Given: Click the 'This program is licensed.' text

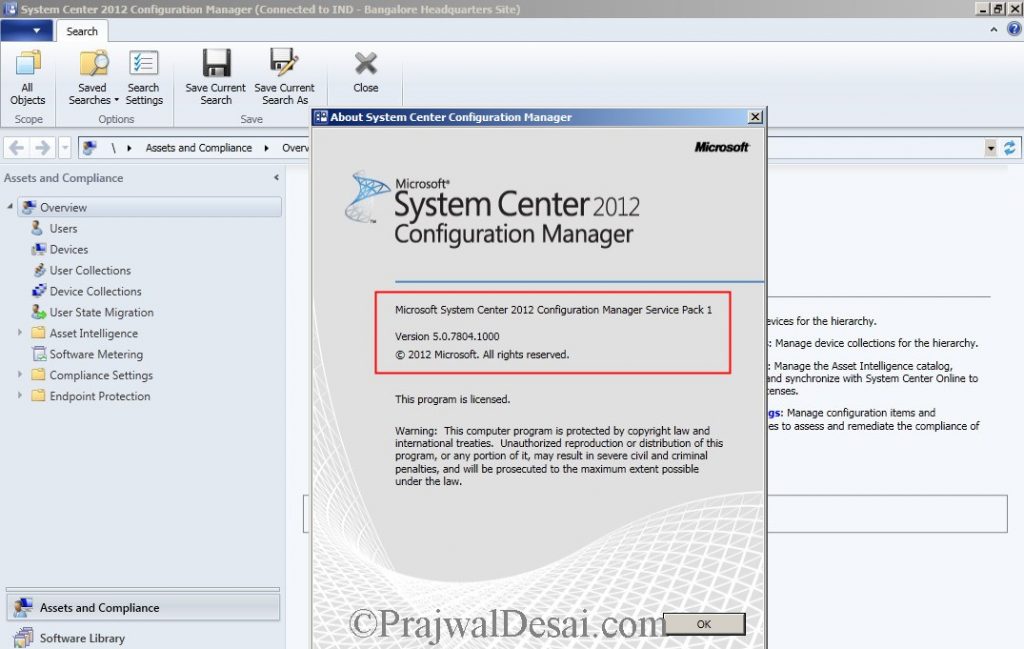Looking at the screenshot, I should point(452,399).
